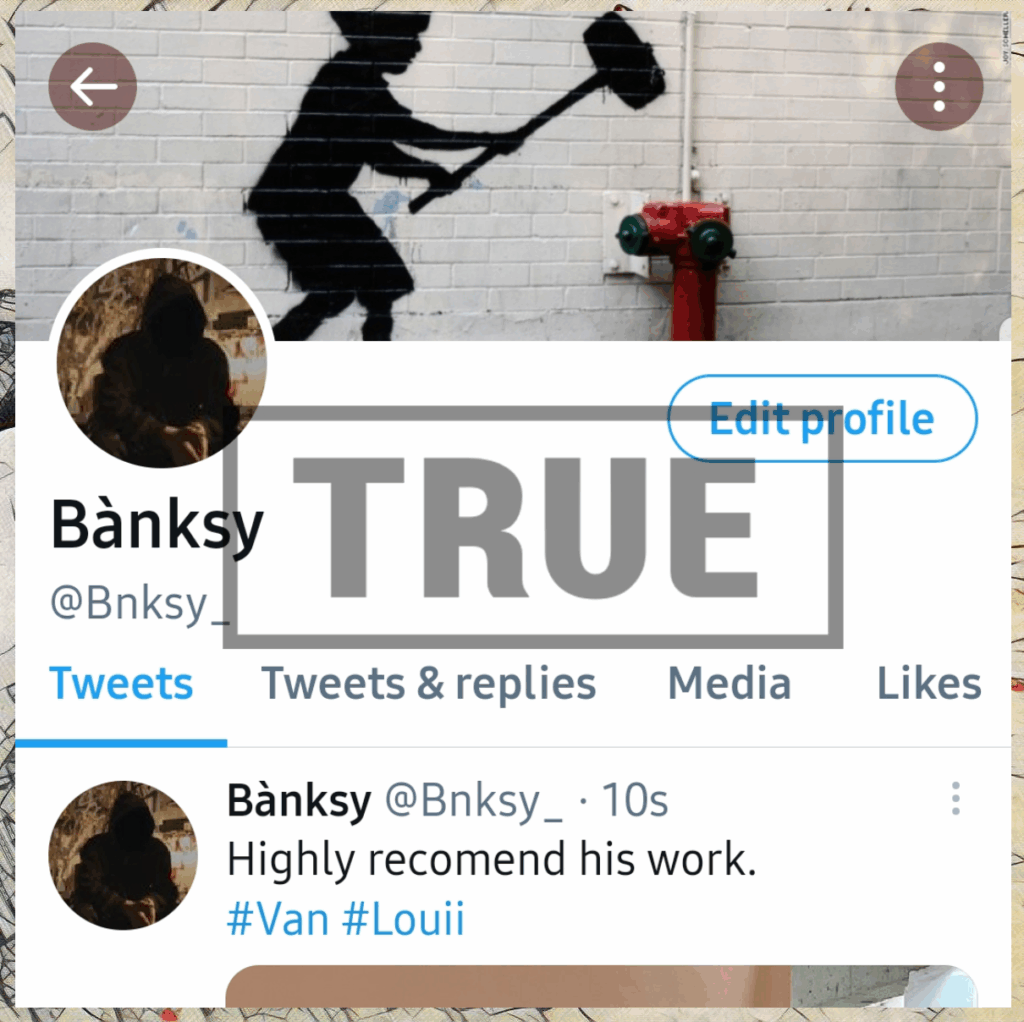Switch to the Tweets & replies tab
This screenshot has height=1022, width=1024.
(x=428, y=684)
